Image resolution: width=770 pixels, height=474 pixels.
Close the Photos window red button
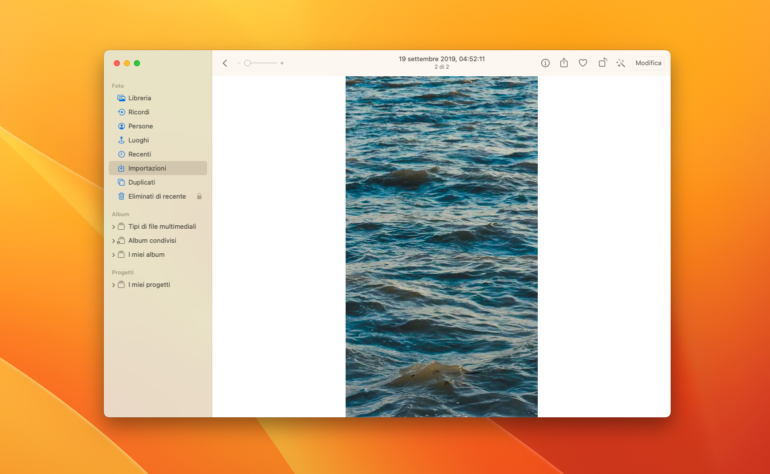[x=117, y=63]
